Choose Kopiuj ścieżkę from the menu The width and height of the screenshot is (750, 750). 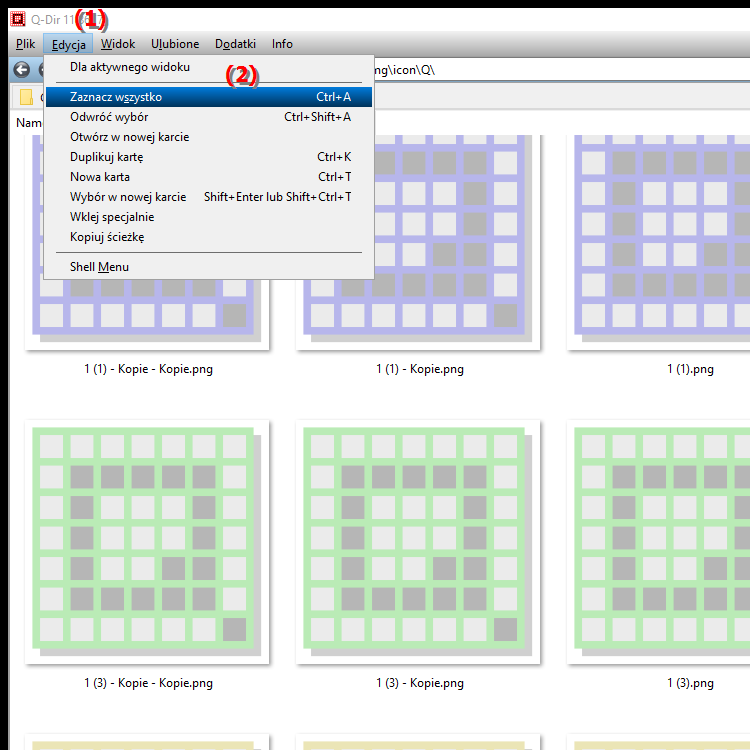[209, 237]
